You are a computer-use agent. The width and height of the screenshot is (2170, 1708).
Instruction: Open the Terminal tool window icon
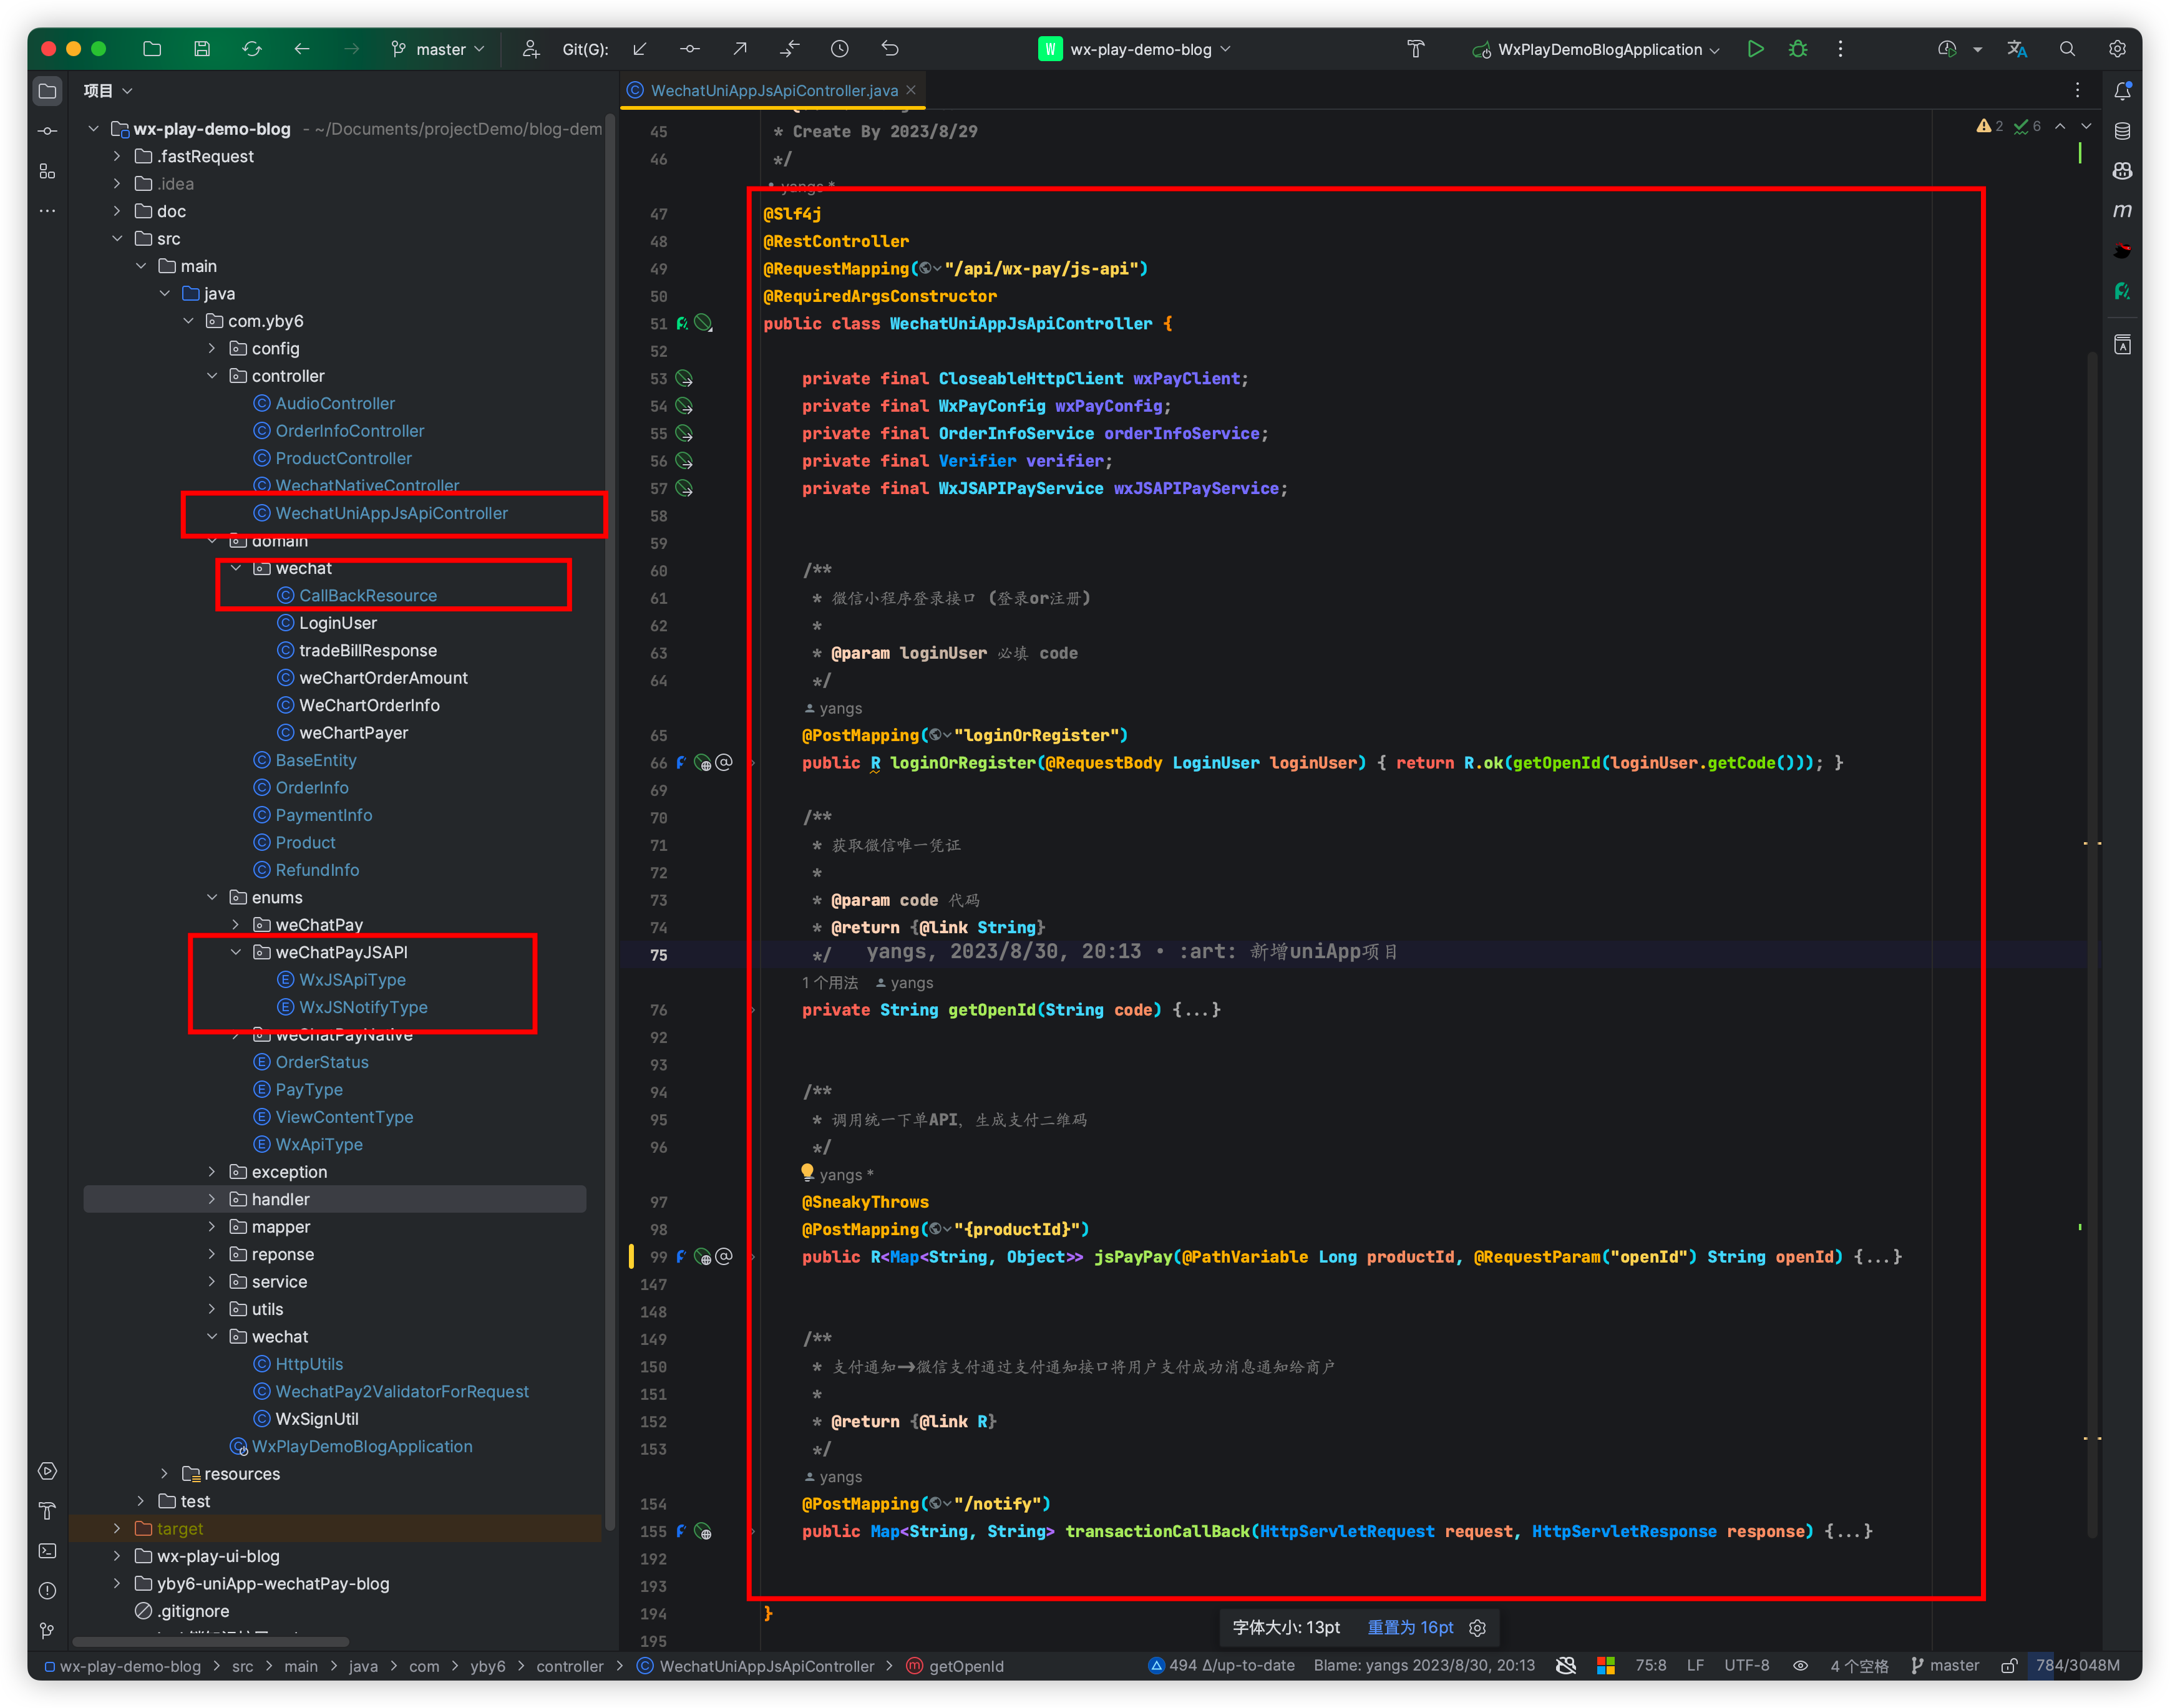(x=47, y=1551)
